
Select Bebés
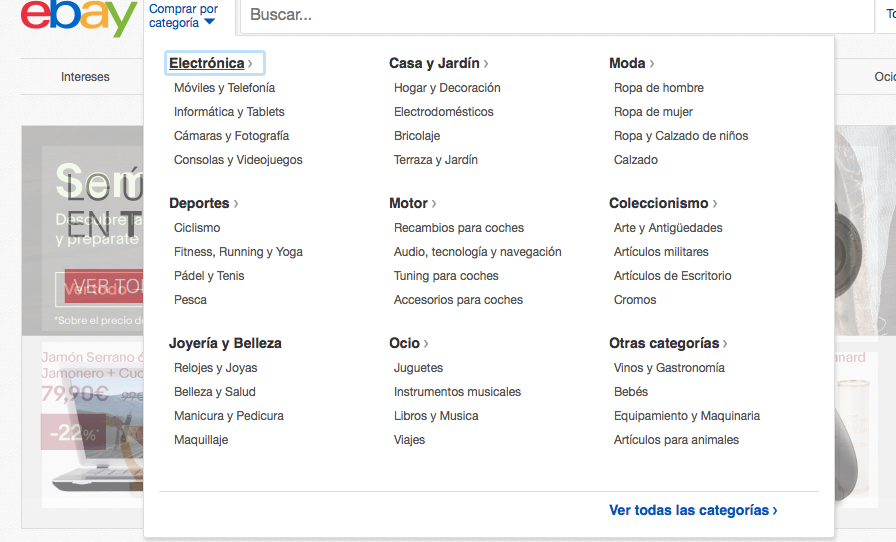tap(631, 392)
